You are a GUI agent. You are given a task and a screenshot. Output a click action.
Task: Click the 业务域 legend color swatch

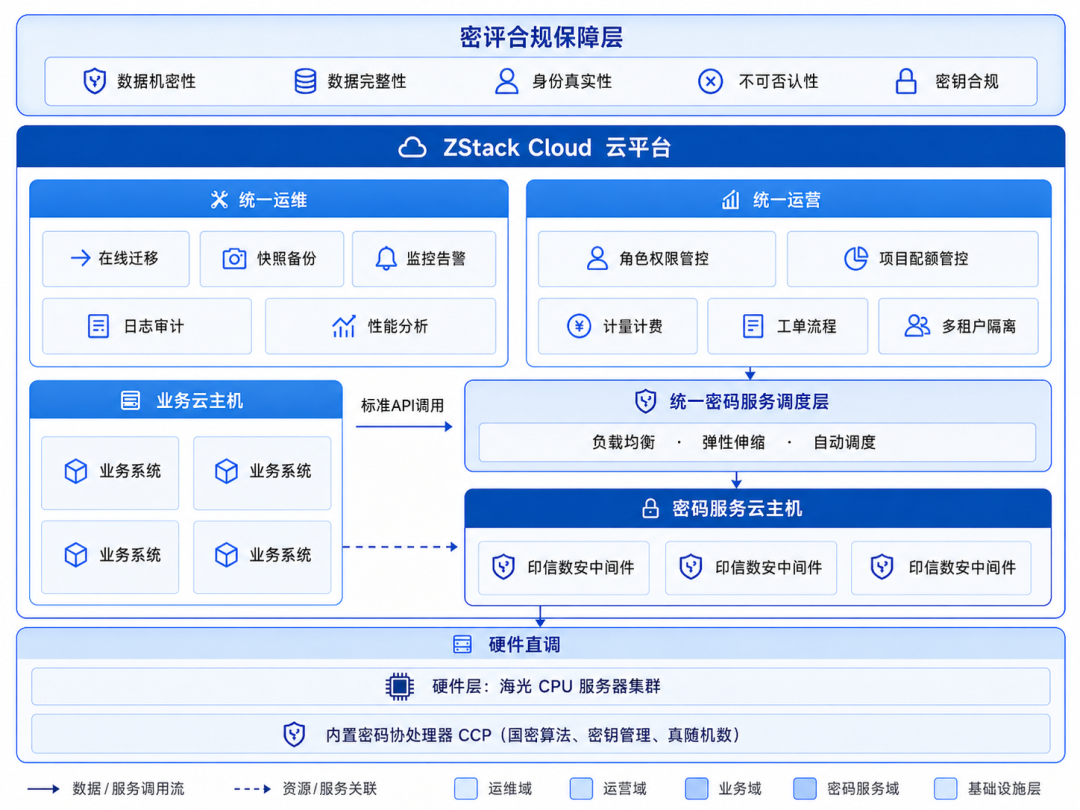(x=696, y=789)
